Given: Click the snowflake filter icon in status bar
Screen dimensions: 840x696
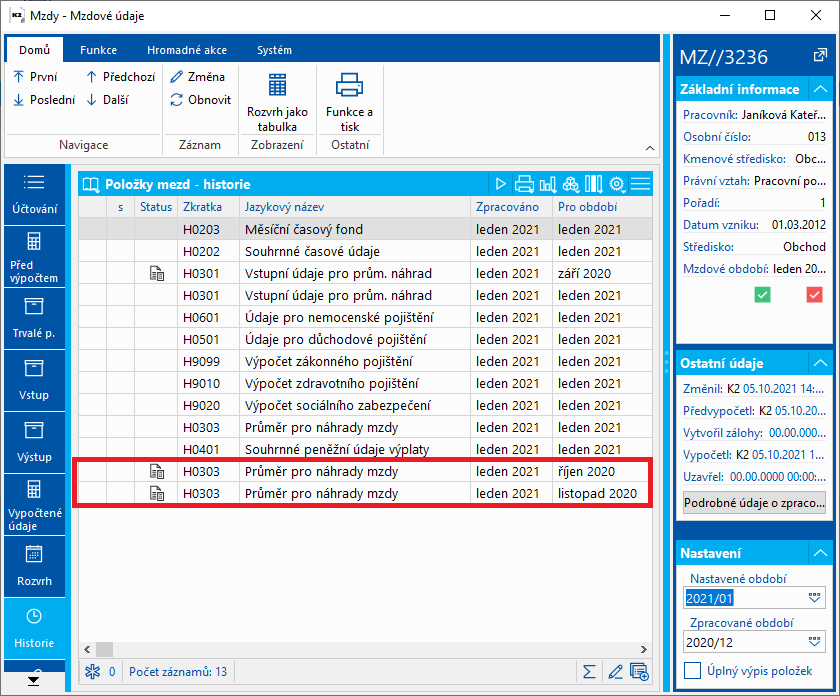Looking at the screenshot, I should tap(93, 671).
